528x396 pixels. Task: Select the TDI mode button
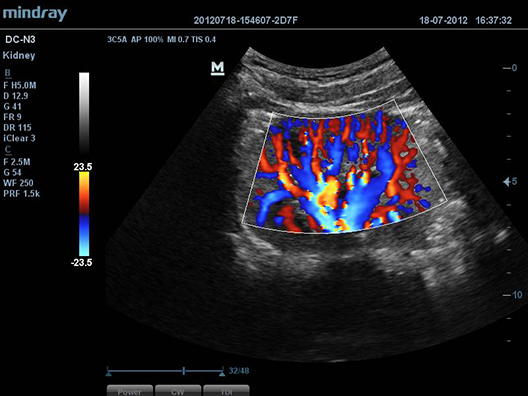(x=226, y=391)
